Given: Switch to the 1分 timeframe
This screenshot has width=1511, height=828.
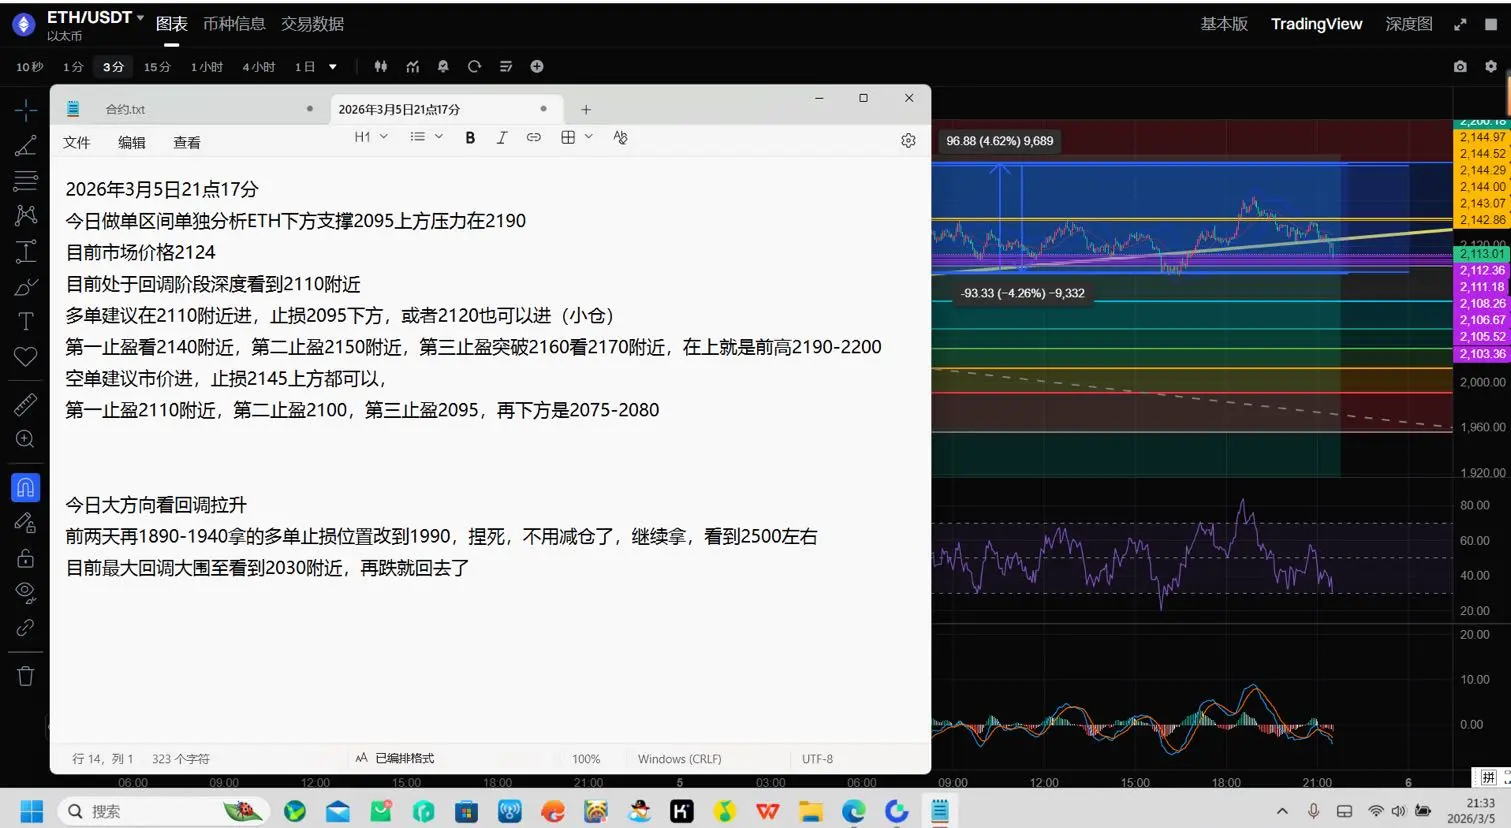Looking at the screenshot, I should tap(73, 67).
